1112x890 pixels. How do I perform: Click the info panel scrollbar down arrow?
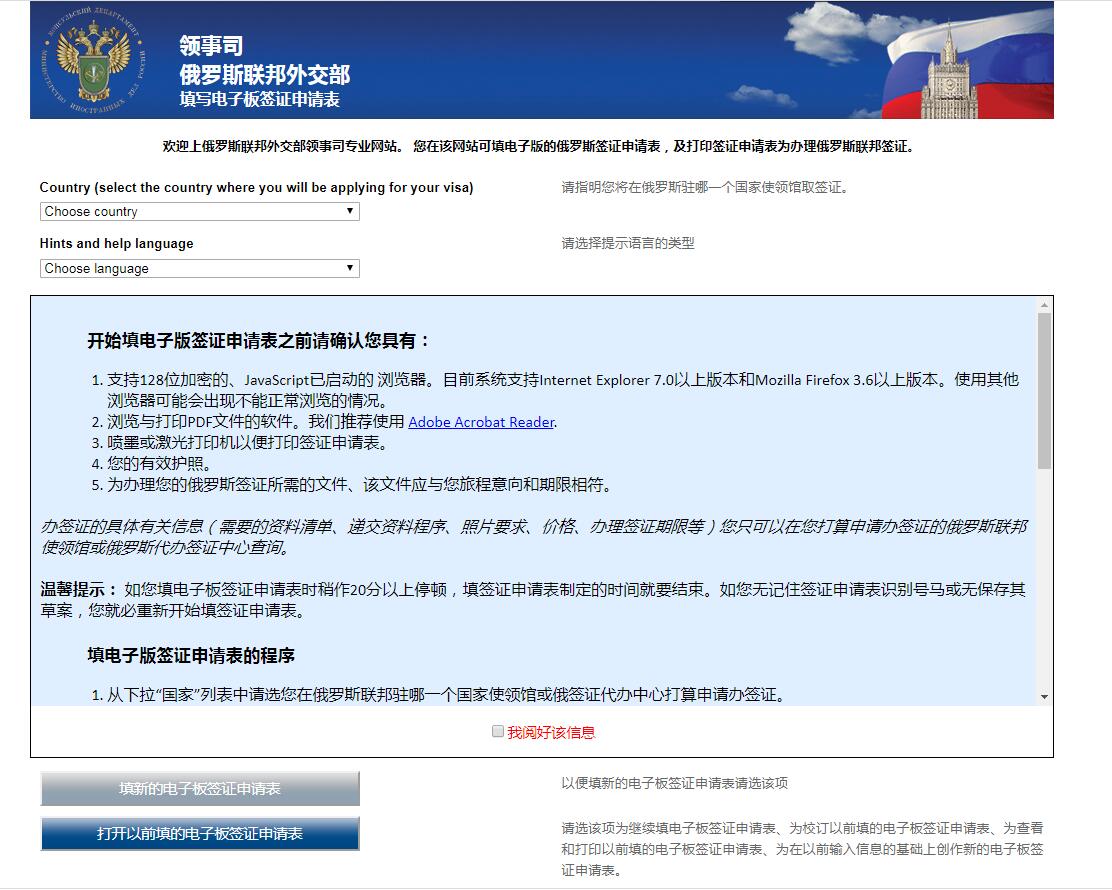(1043, 695)
